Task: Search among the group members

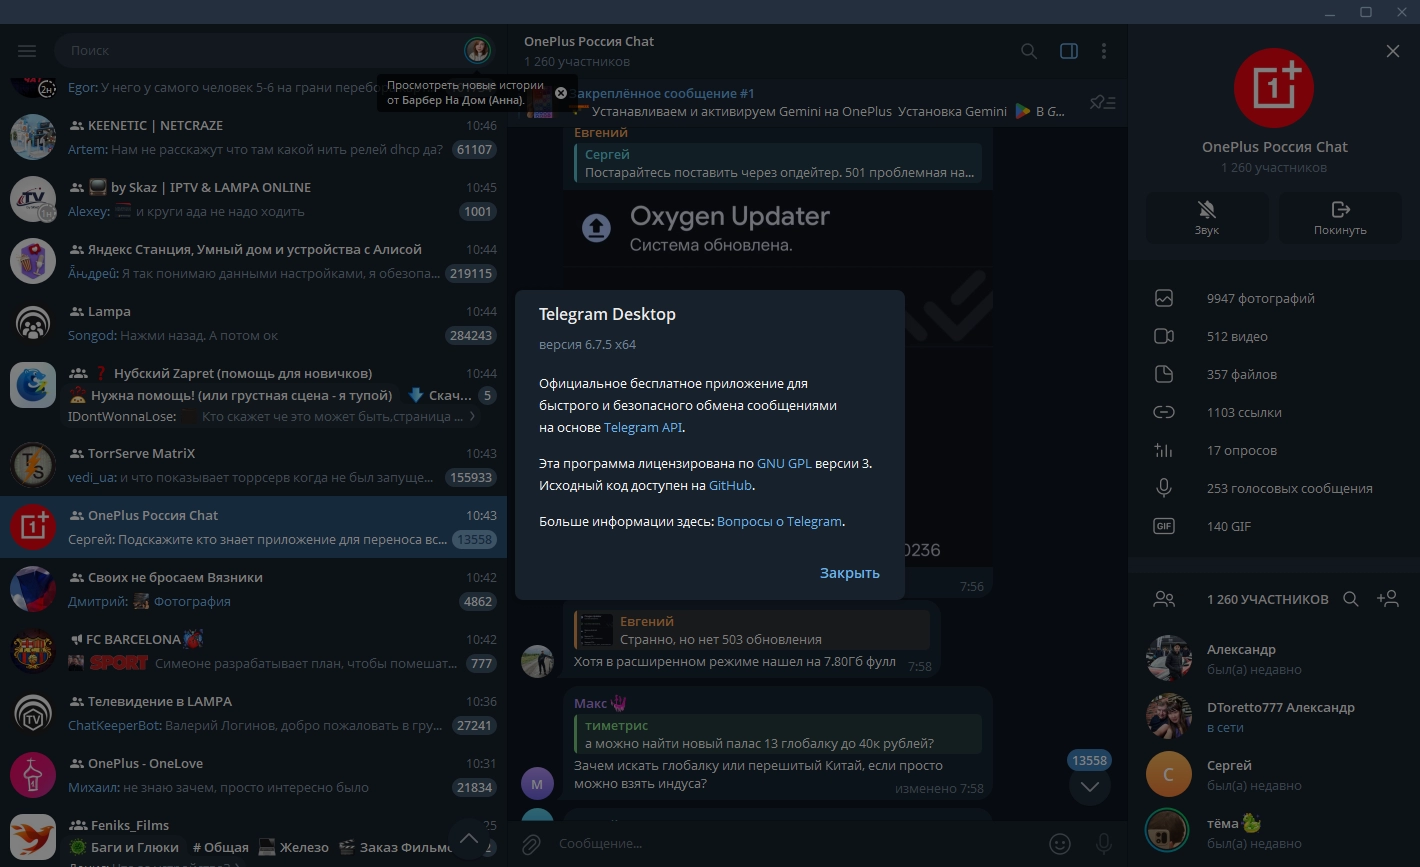Action: pos(1350,599)
